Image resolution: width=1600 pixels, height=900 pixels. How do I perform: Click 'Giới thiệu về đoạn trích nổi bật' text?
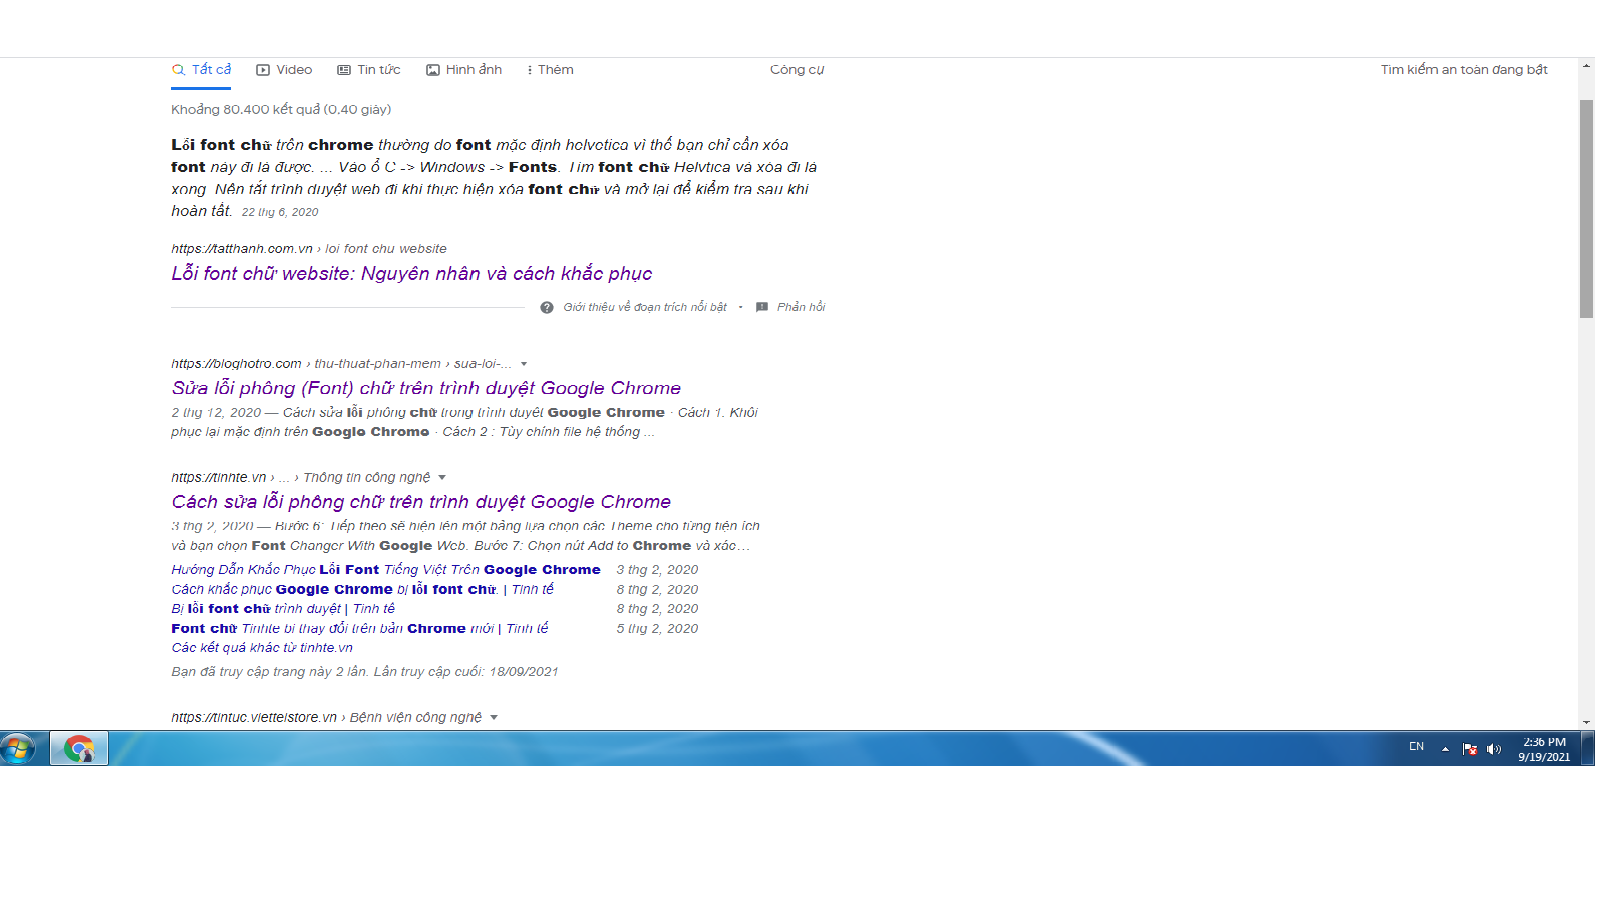[x=645, y=307]
